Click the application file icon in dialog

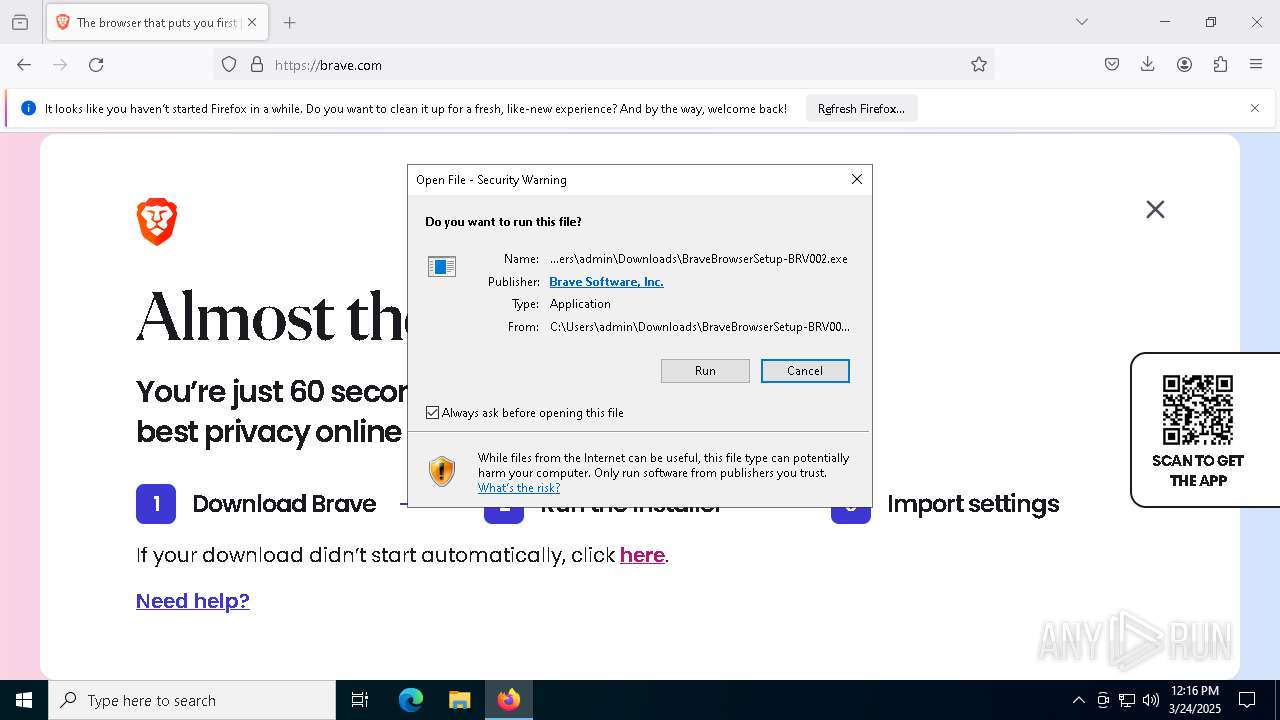click(x=442, y=267)
